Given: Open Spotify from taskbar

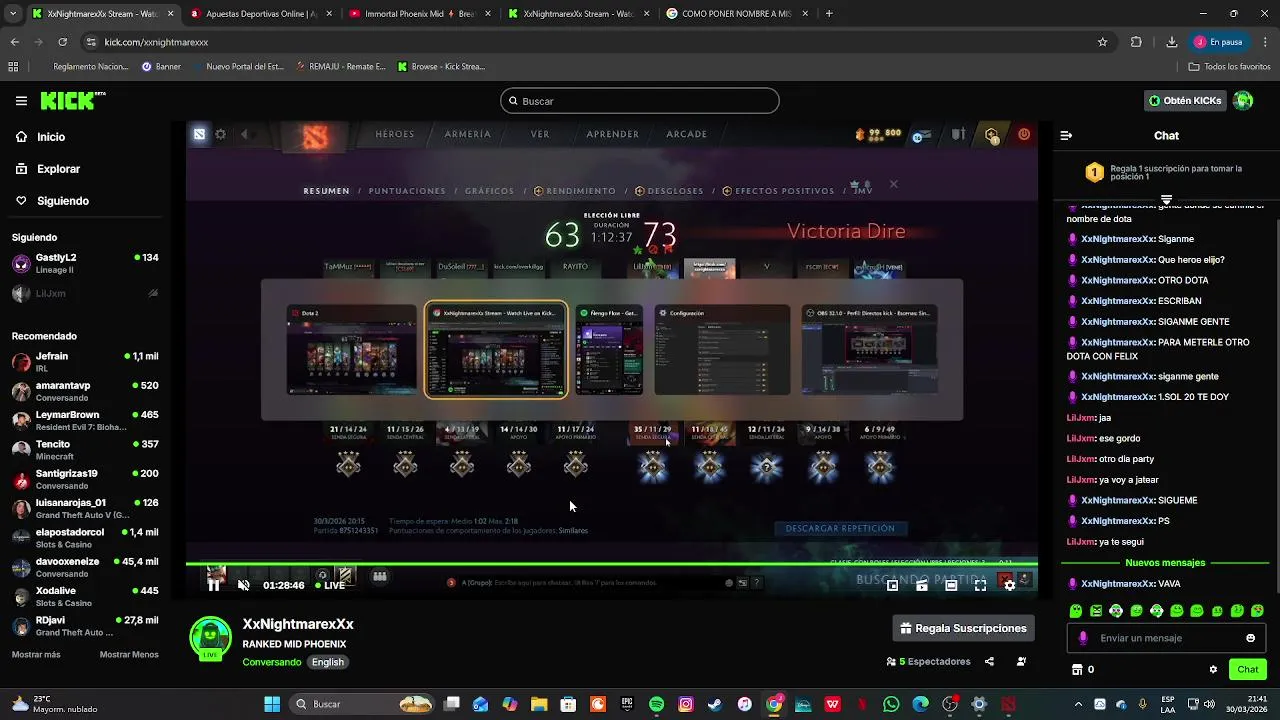Looking at the screenshot, I should [656, 704].
